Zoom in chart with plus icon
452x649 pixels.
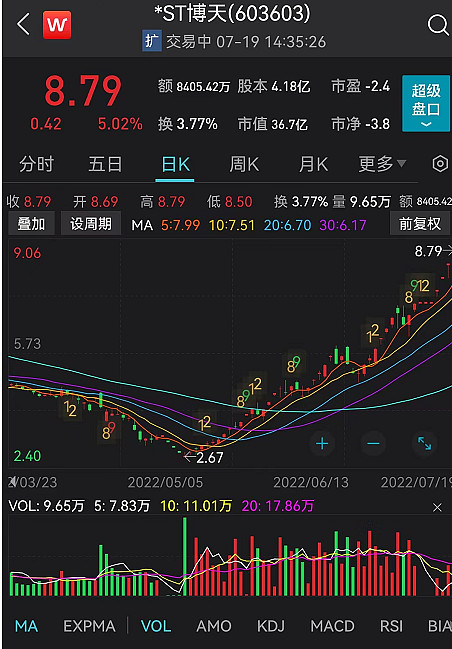pos(322,444)
